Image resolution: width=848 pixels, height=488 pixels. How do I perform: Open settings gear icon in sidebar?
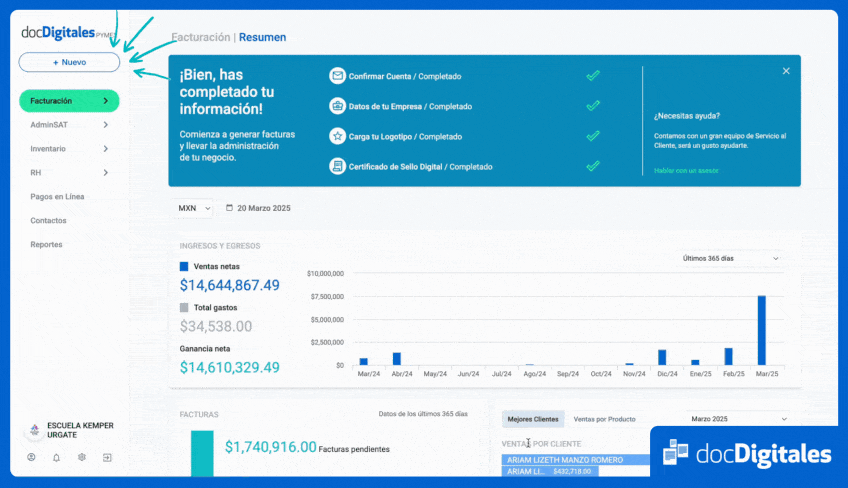(x=82, y=457)
